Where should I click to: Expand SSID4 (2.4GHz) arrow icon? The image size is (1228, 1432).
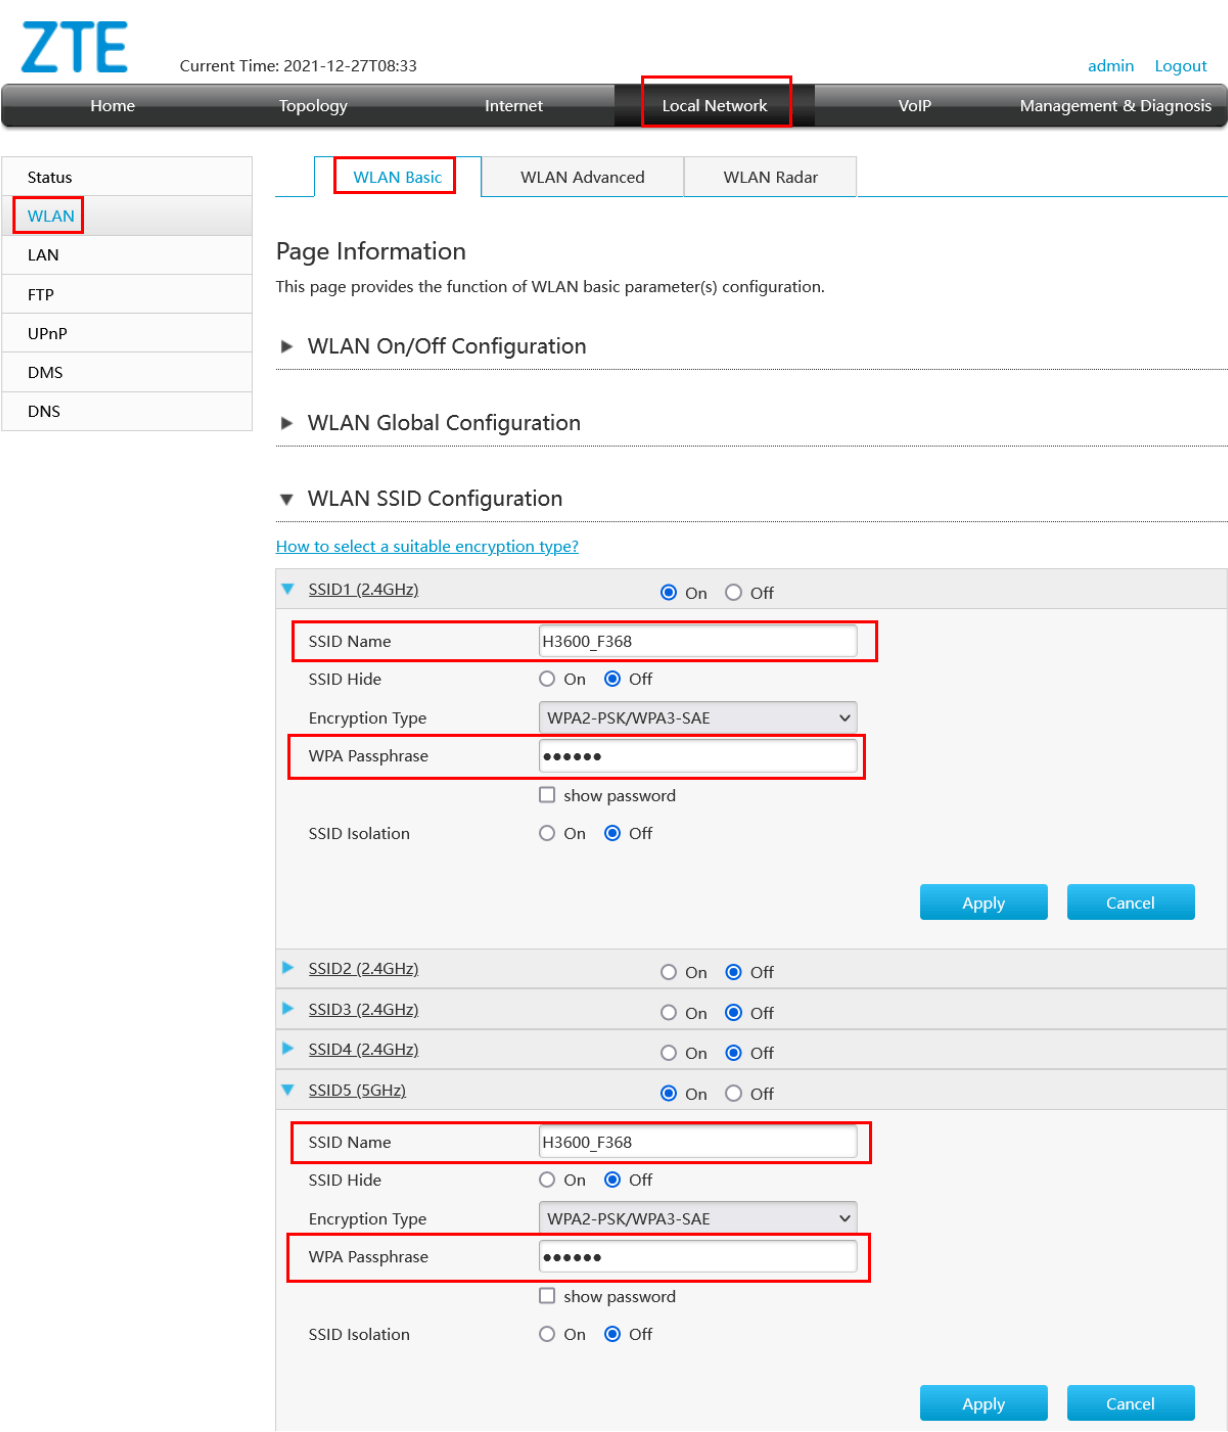tap(288, 1049)
